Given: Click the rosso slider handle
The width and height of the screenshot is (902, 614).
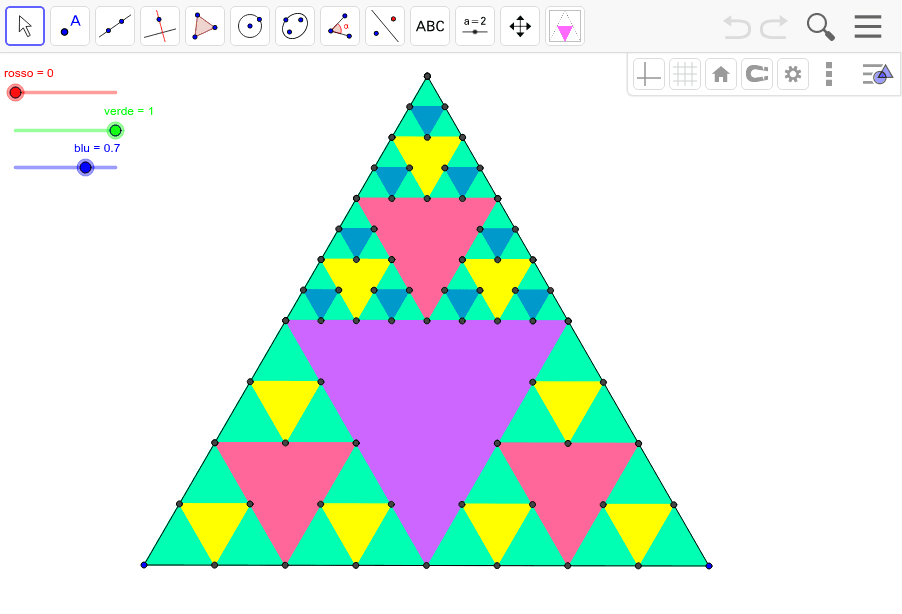Looking at the screenshot, I should click(x=16, y=92).
